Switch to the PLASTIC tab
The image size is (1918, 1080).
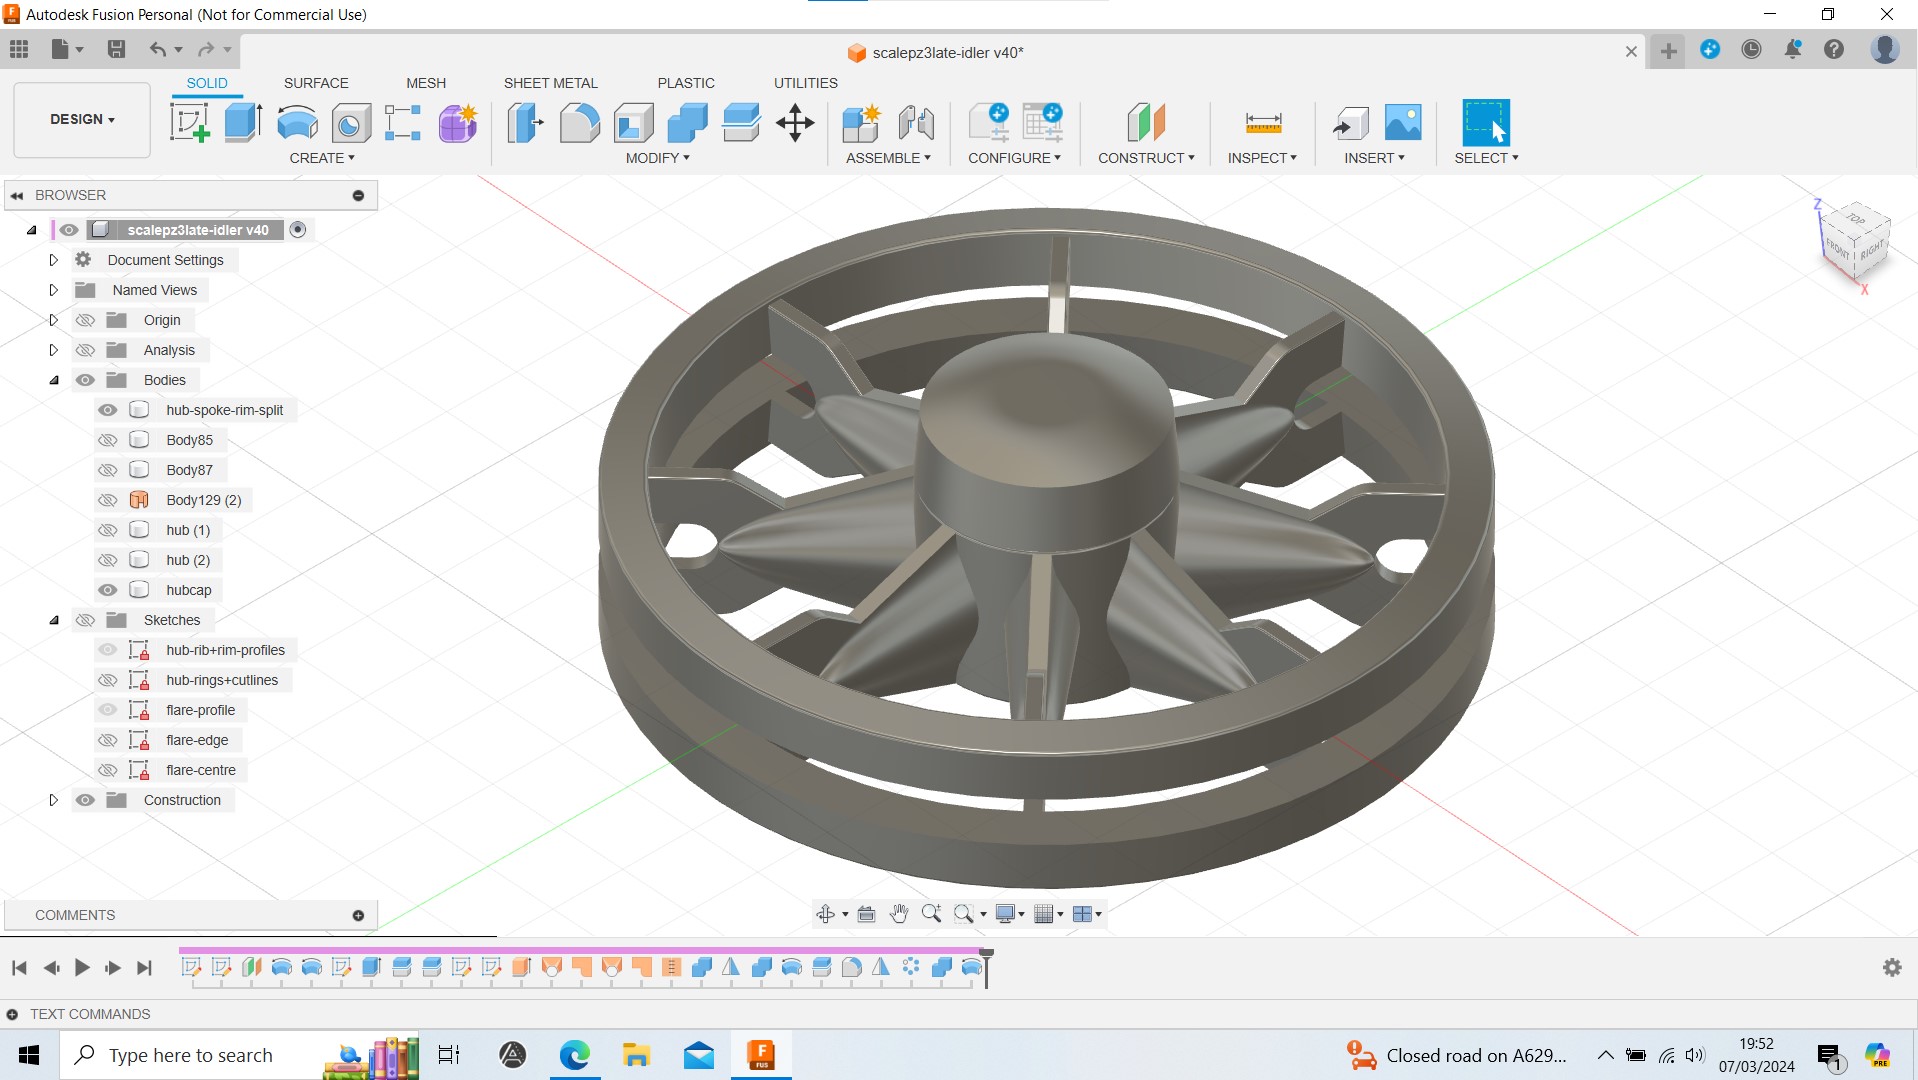point(686,83)
